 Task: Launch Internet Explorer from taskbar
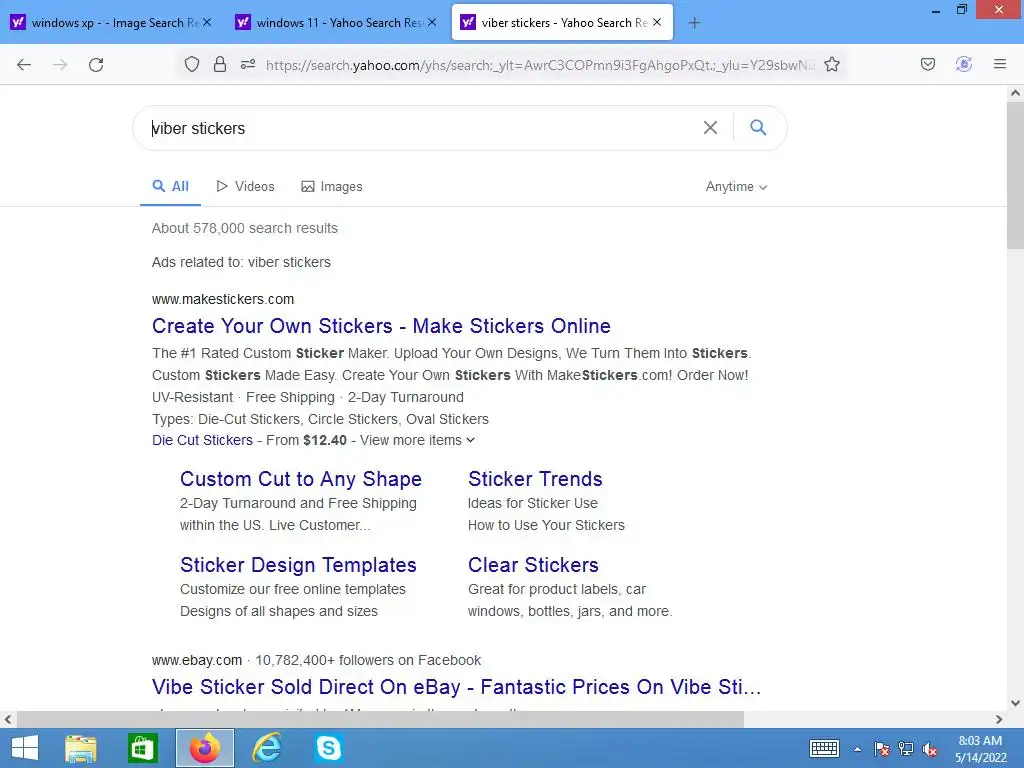click(x=267, y=748)
